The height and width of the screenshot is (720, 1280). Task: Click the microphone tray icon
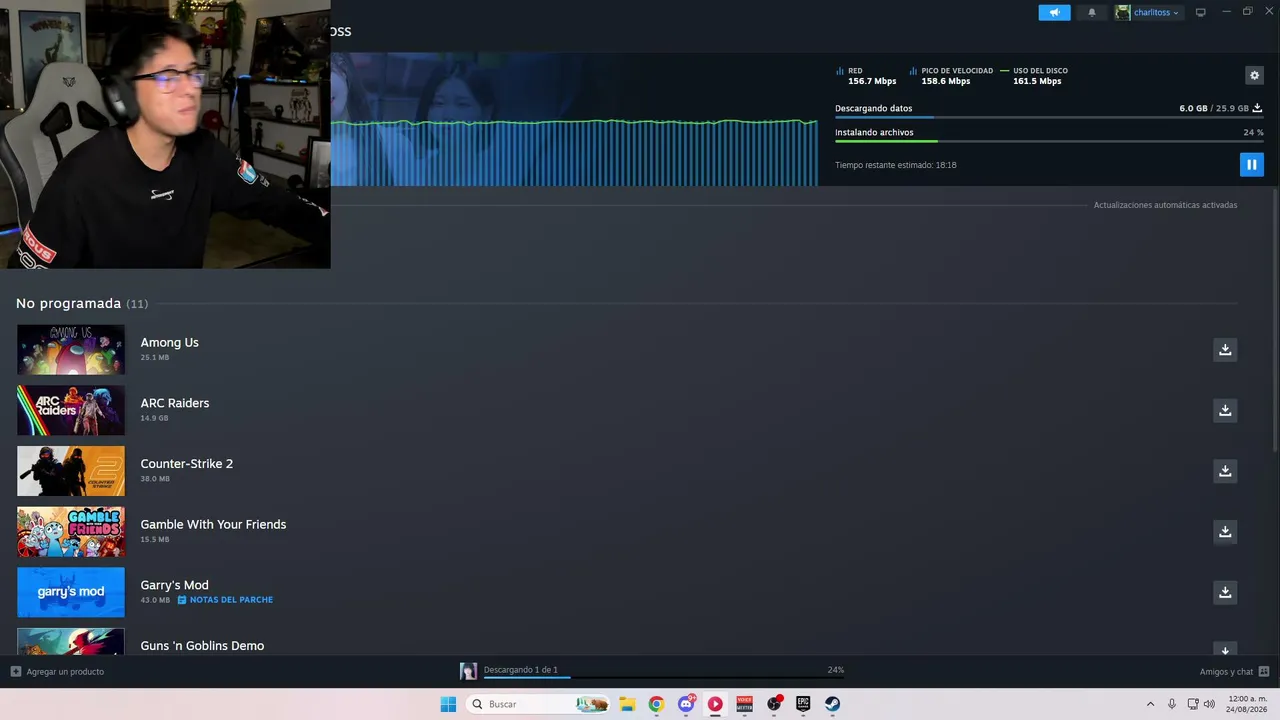click(1172, 704)
